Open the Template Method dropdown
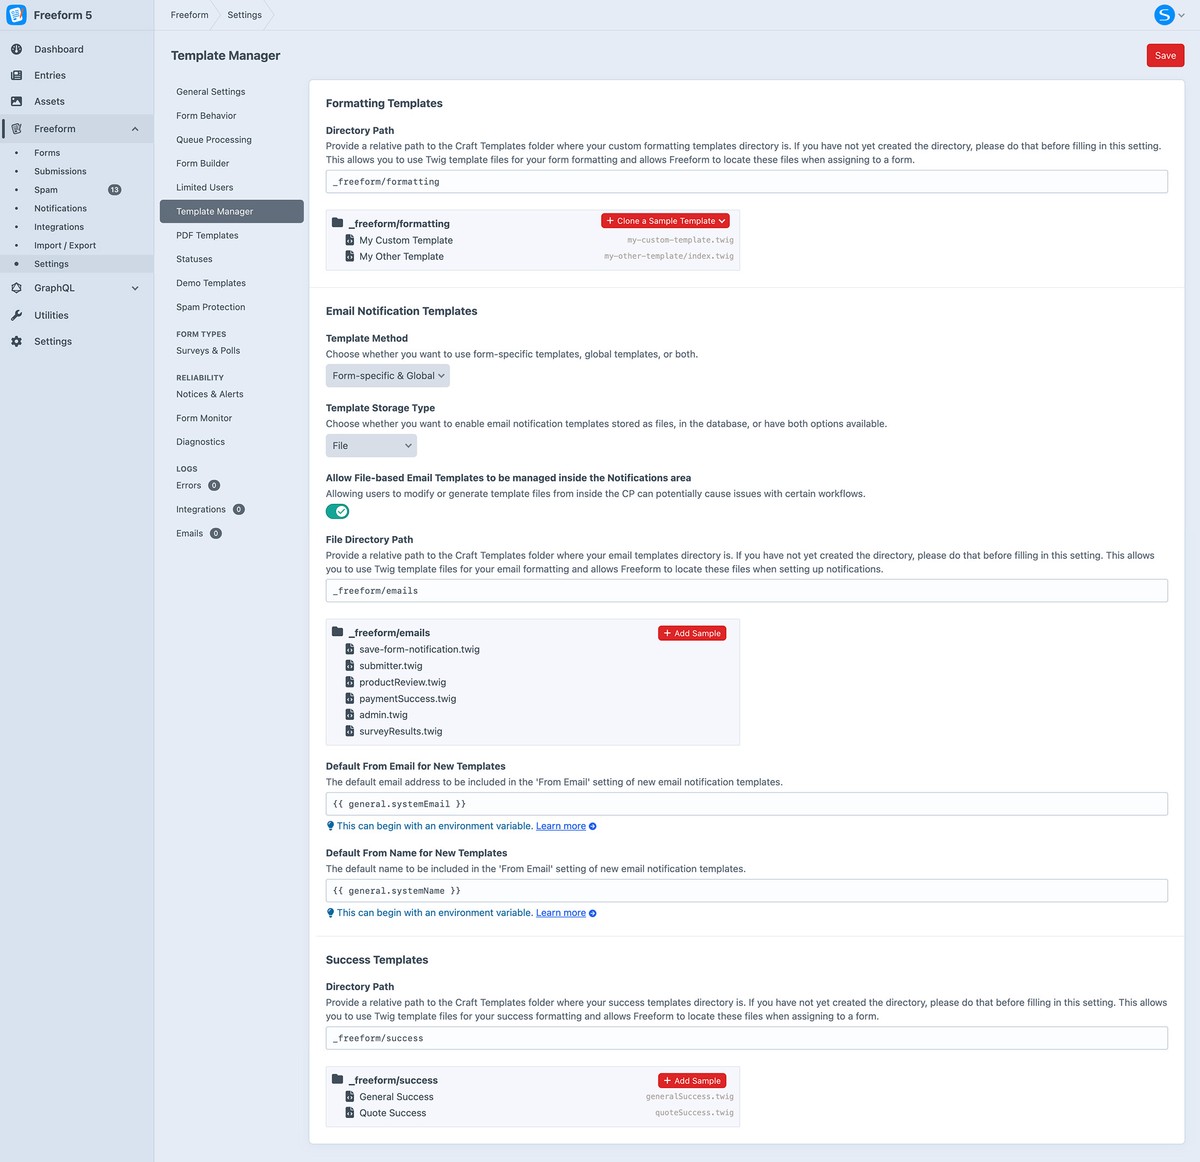The height and width of the screenshot is (1162, 1200). pos(386,375)
